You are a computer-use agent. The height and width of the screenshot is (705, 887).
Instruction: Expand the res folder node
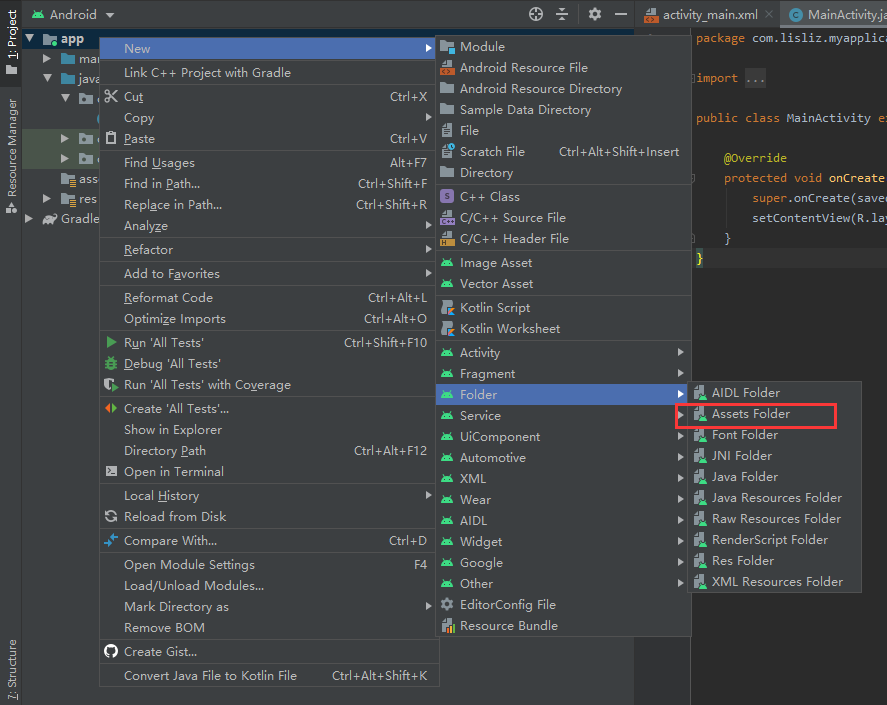click(47, 199)
